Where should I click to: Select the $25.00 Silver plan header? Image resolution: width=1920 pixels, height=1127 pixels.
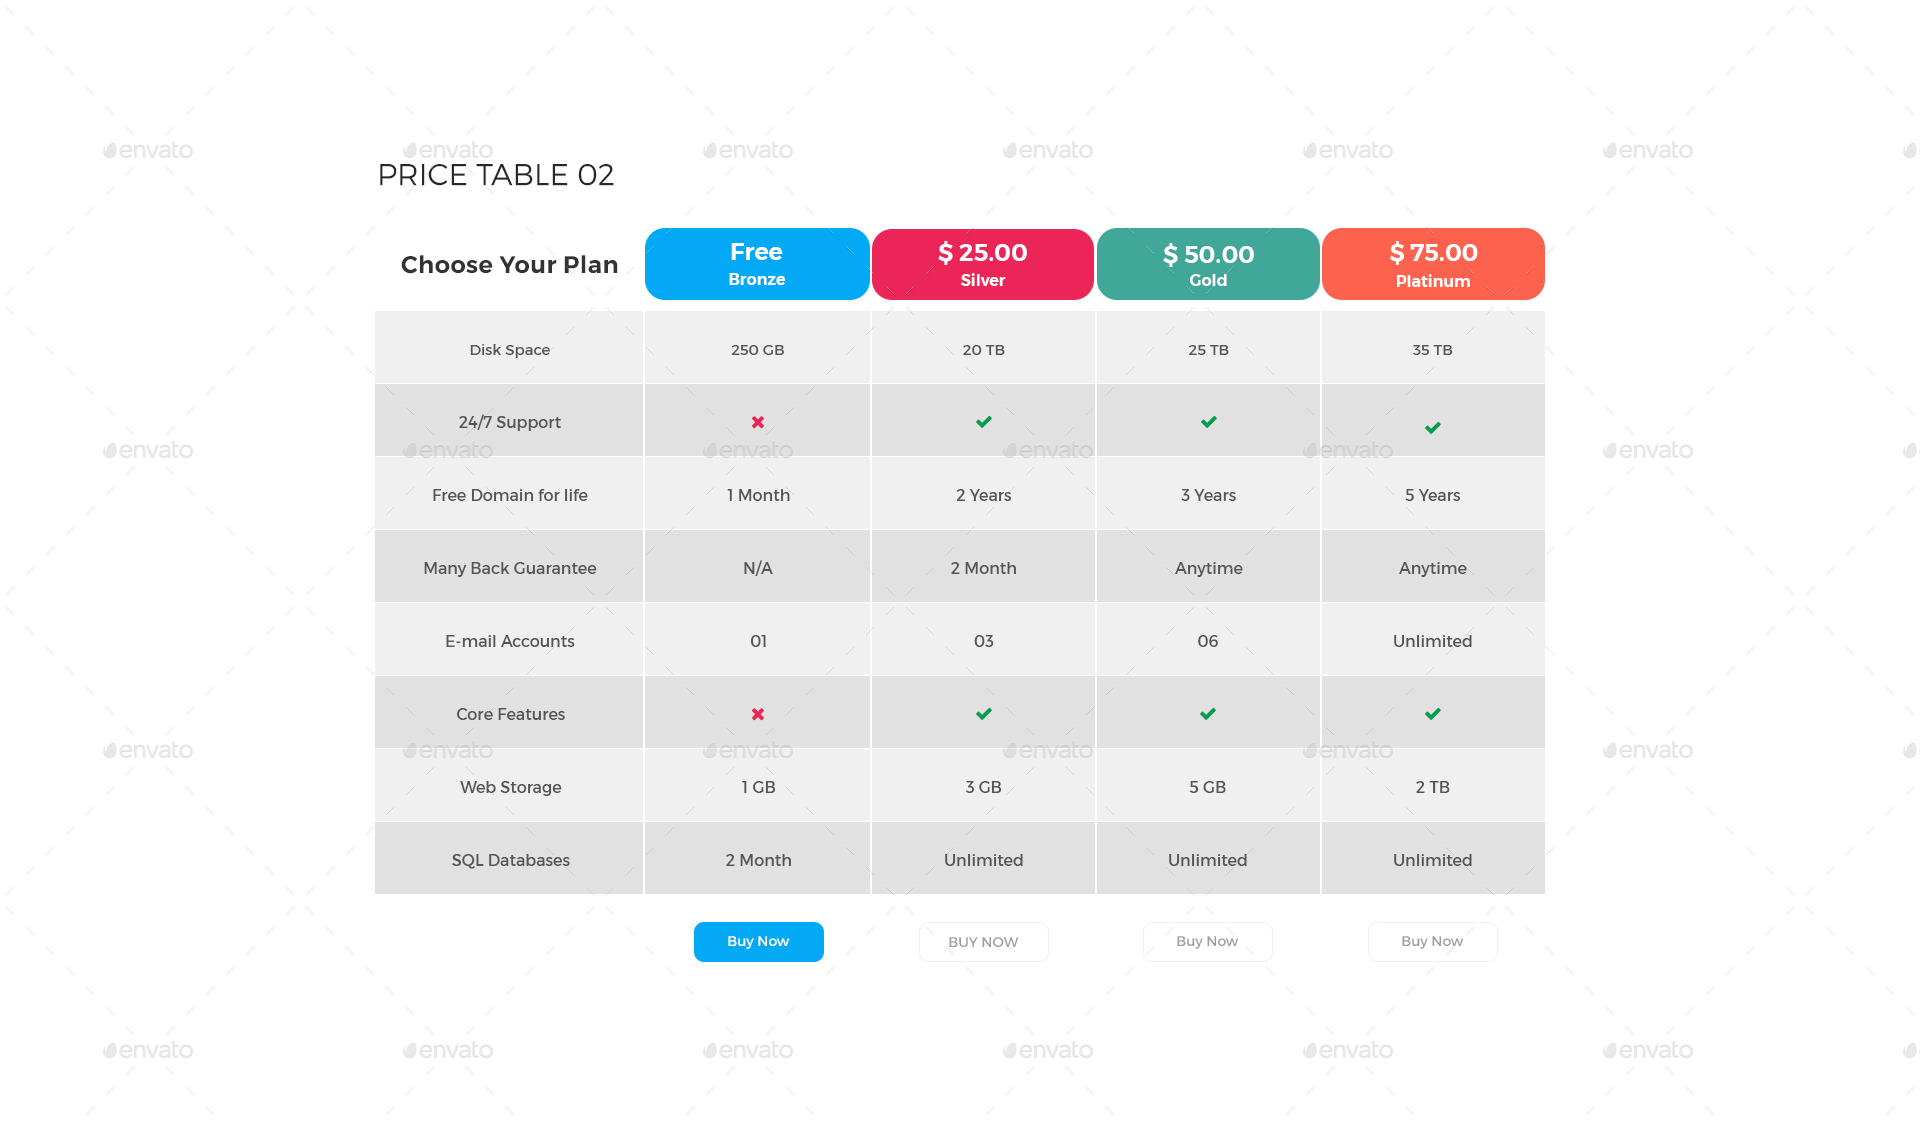(x=983, y=264)
